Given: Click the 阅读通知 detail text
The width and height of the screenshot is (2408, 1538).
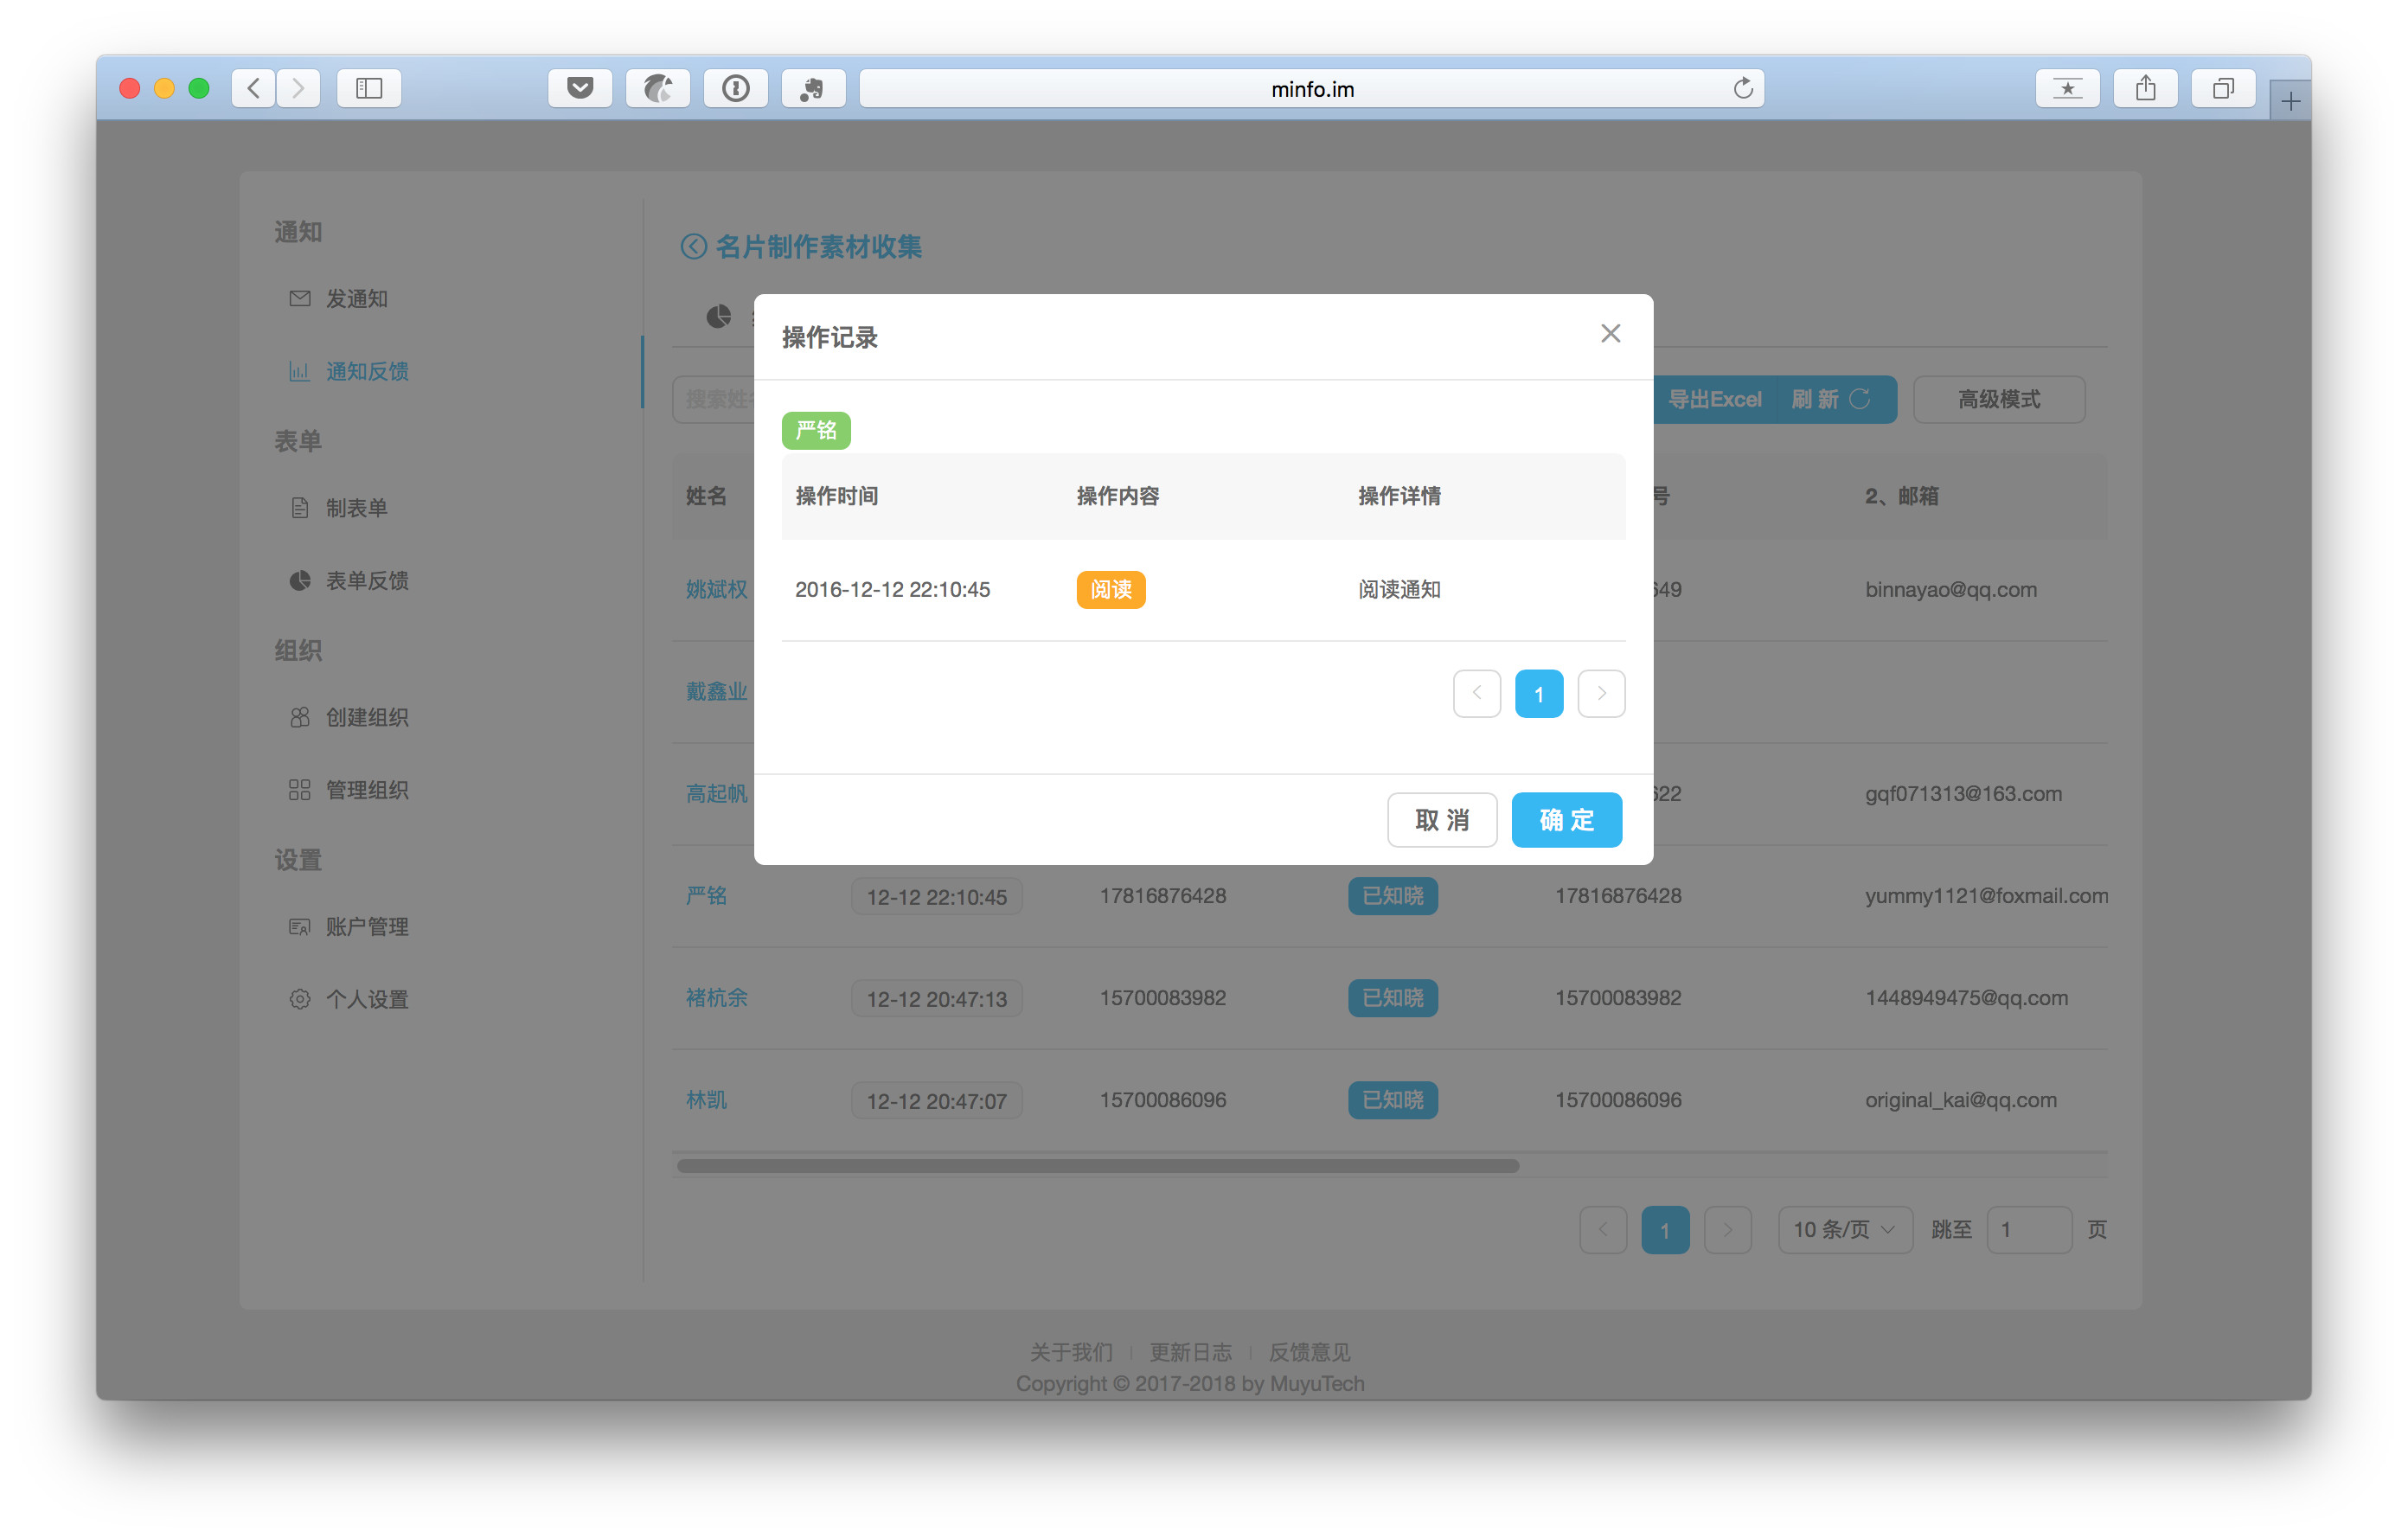Looking at the screenshot, I should coord(1399,590).
